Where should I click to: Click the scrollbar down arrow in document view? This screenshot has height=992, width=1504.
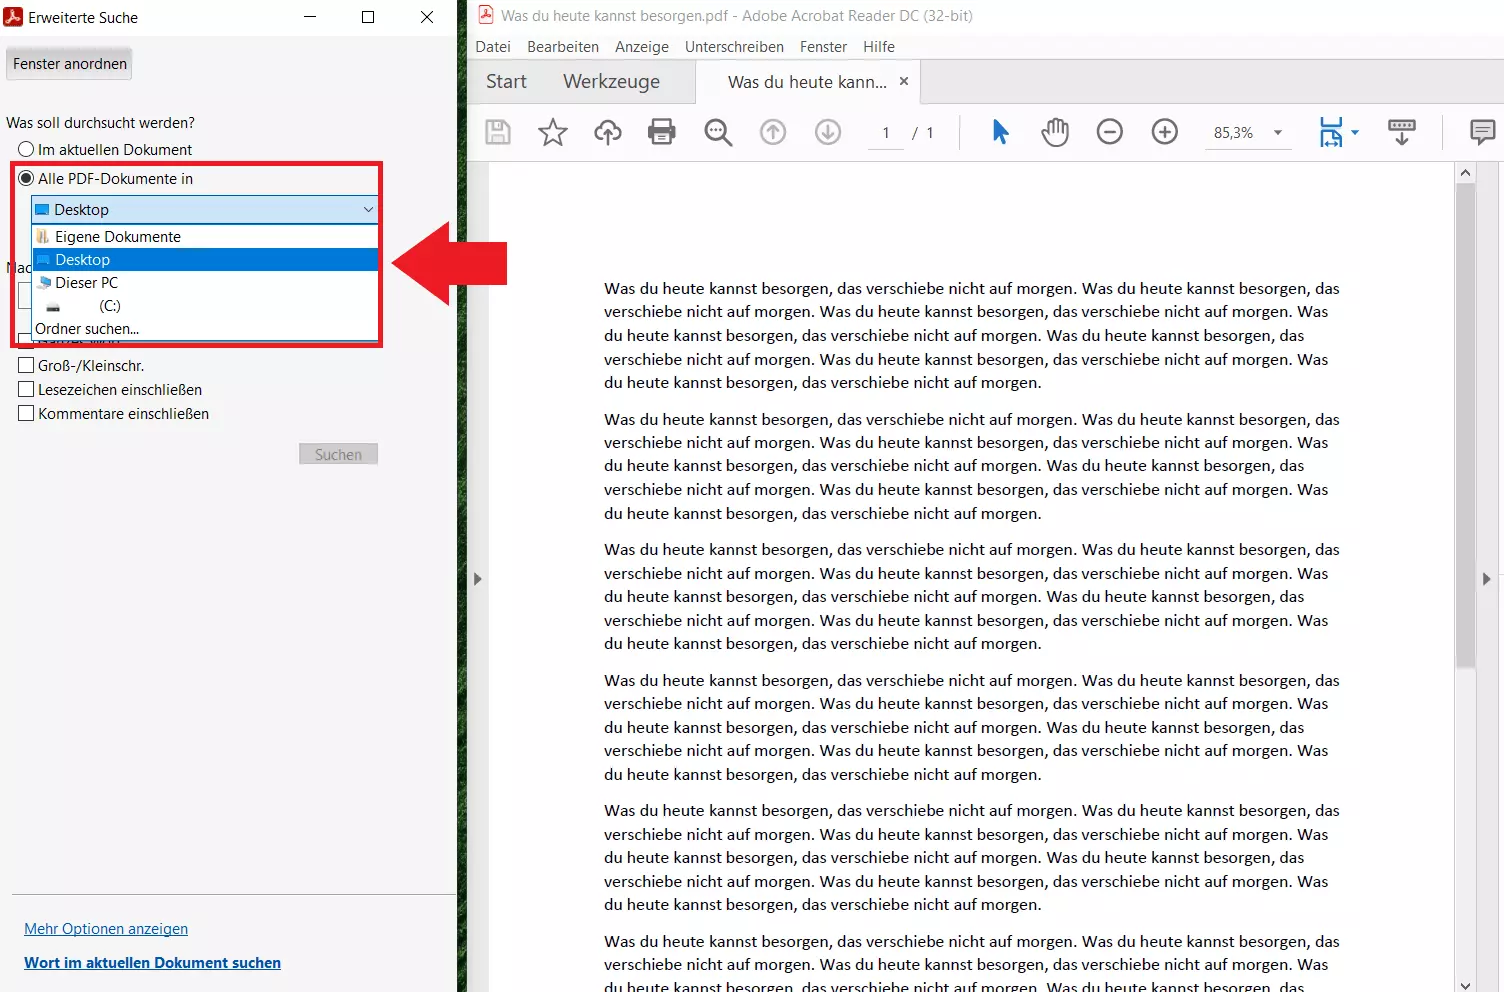click(1466, 984)
